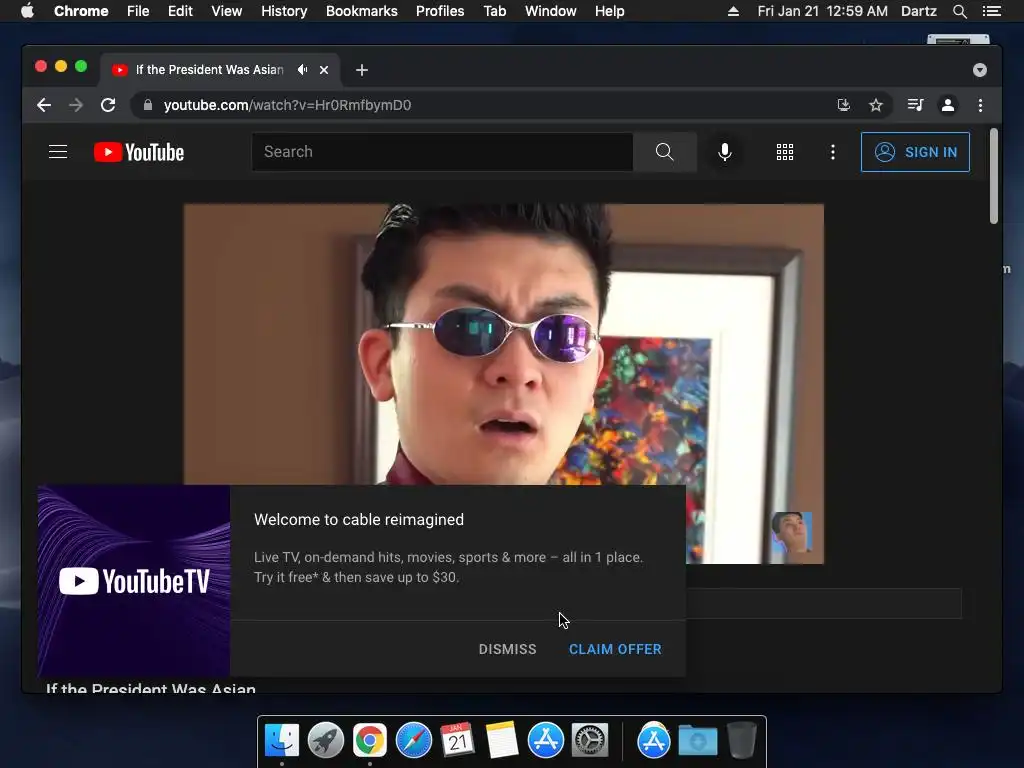Open the View menu

[227, 11]
